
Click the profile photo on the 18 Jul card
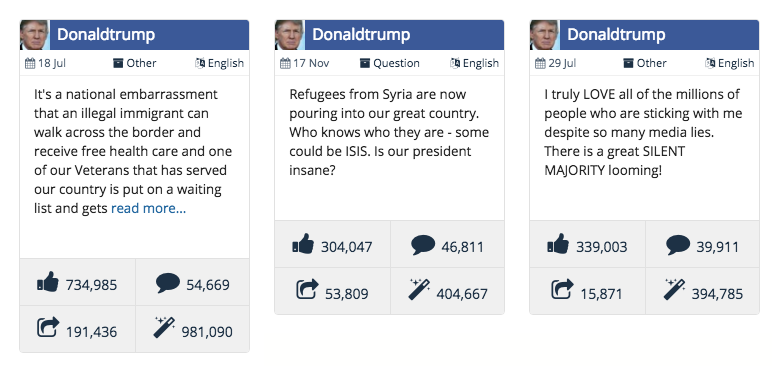34,34
